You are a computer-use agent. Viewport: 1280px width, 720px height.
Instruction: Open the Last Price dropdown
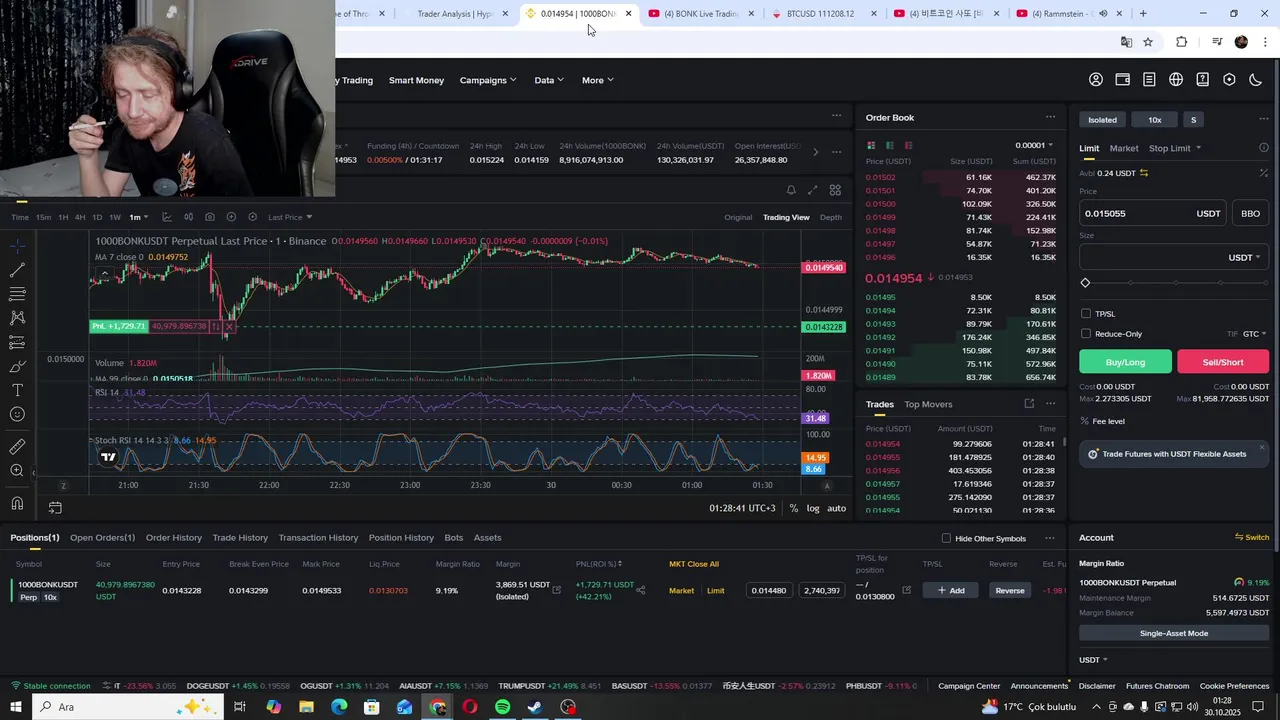(290, 217)
